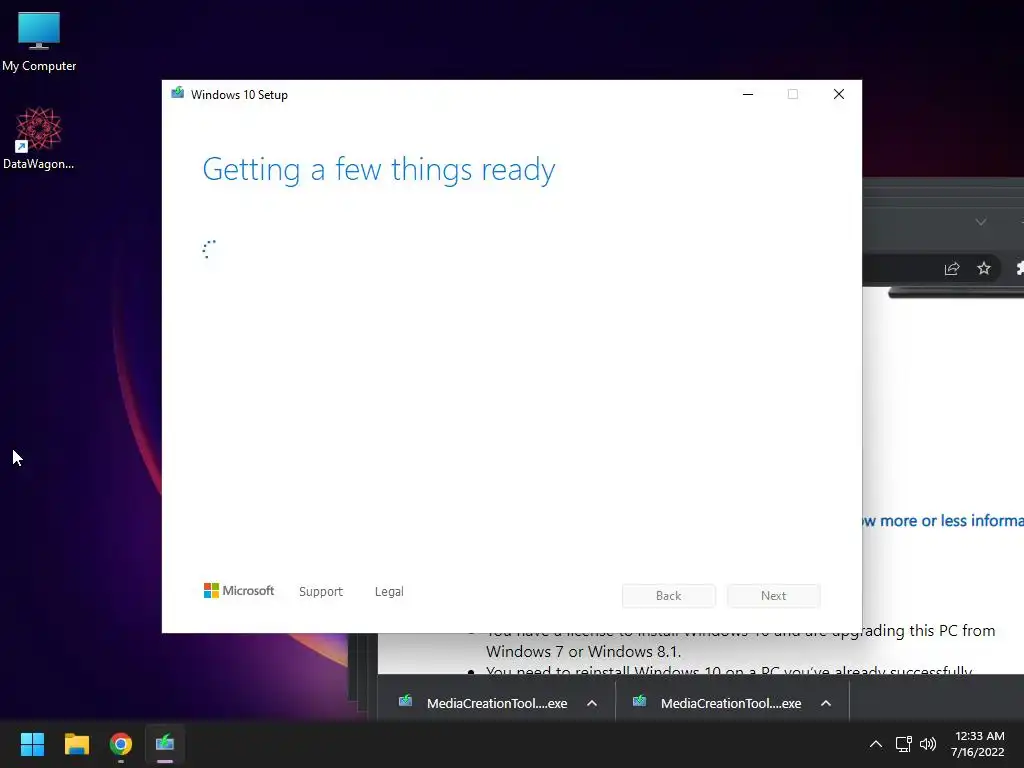The height and width of the screenshot is (768, 1024).
Task: Expand first MediaCreationTool download options arrow
Action: click(592, 703)
